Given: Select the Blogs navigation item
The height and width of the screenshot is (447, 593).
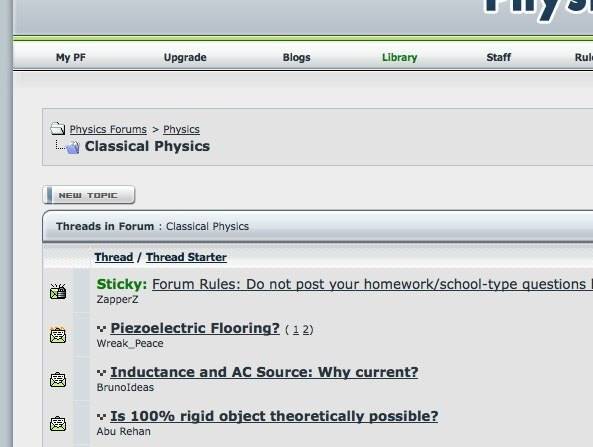Looking at the screenshot, I should pyautogui.click(x=296, y=57).
